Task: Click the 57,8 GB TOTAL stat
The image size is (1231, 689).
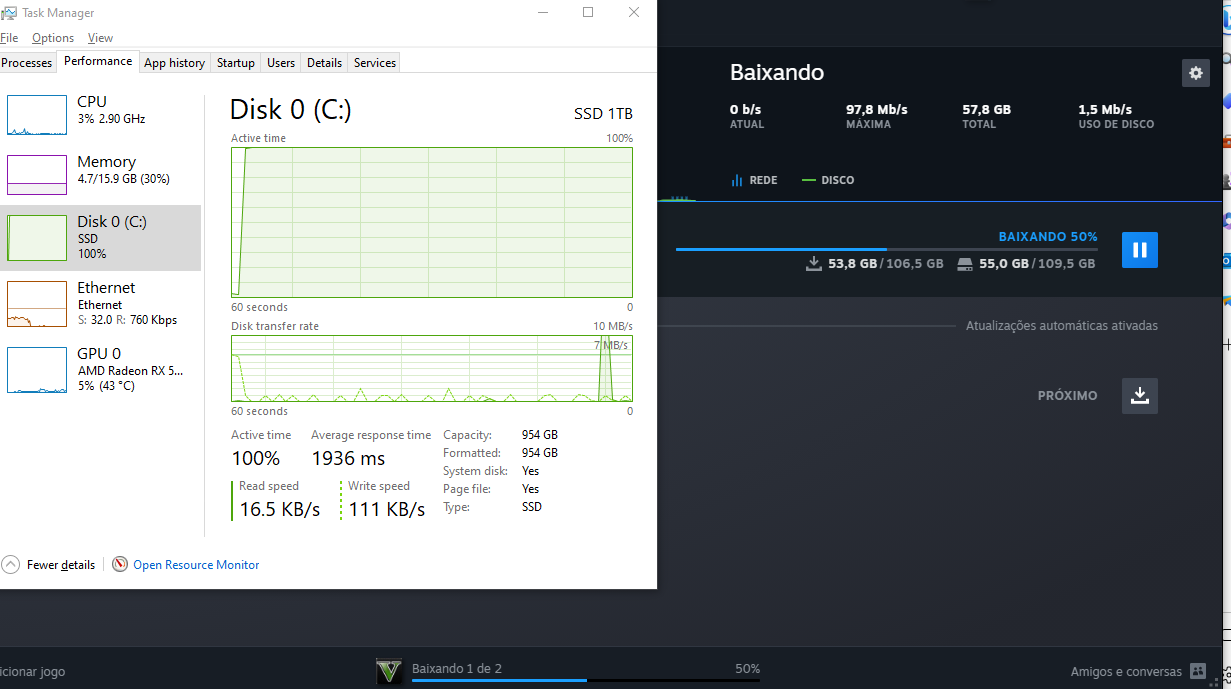Action: [986, 116]
